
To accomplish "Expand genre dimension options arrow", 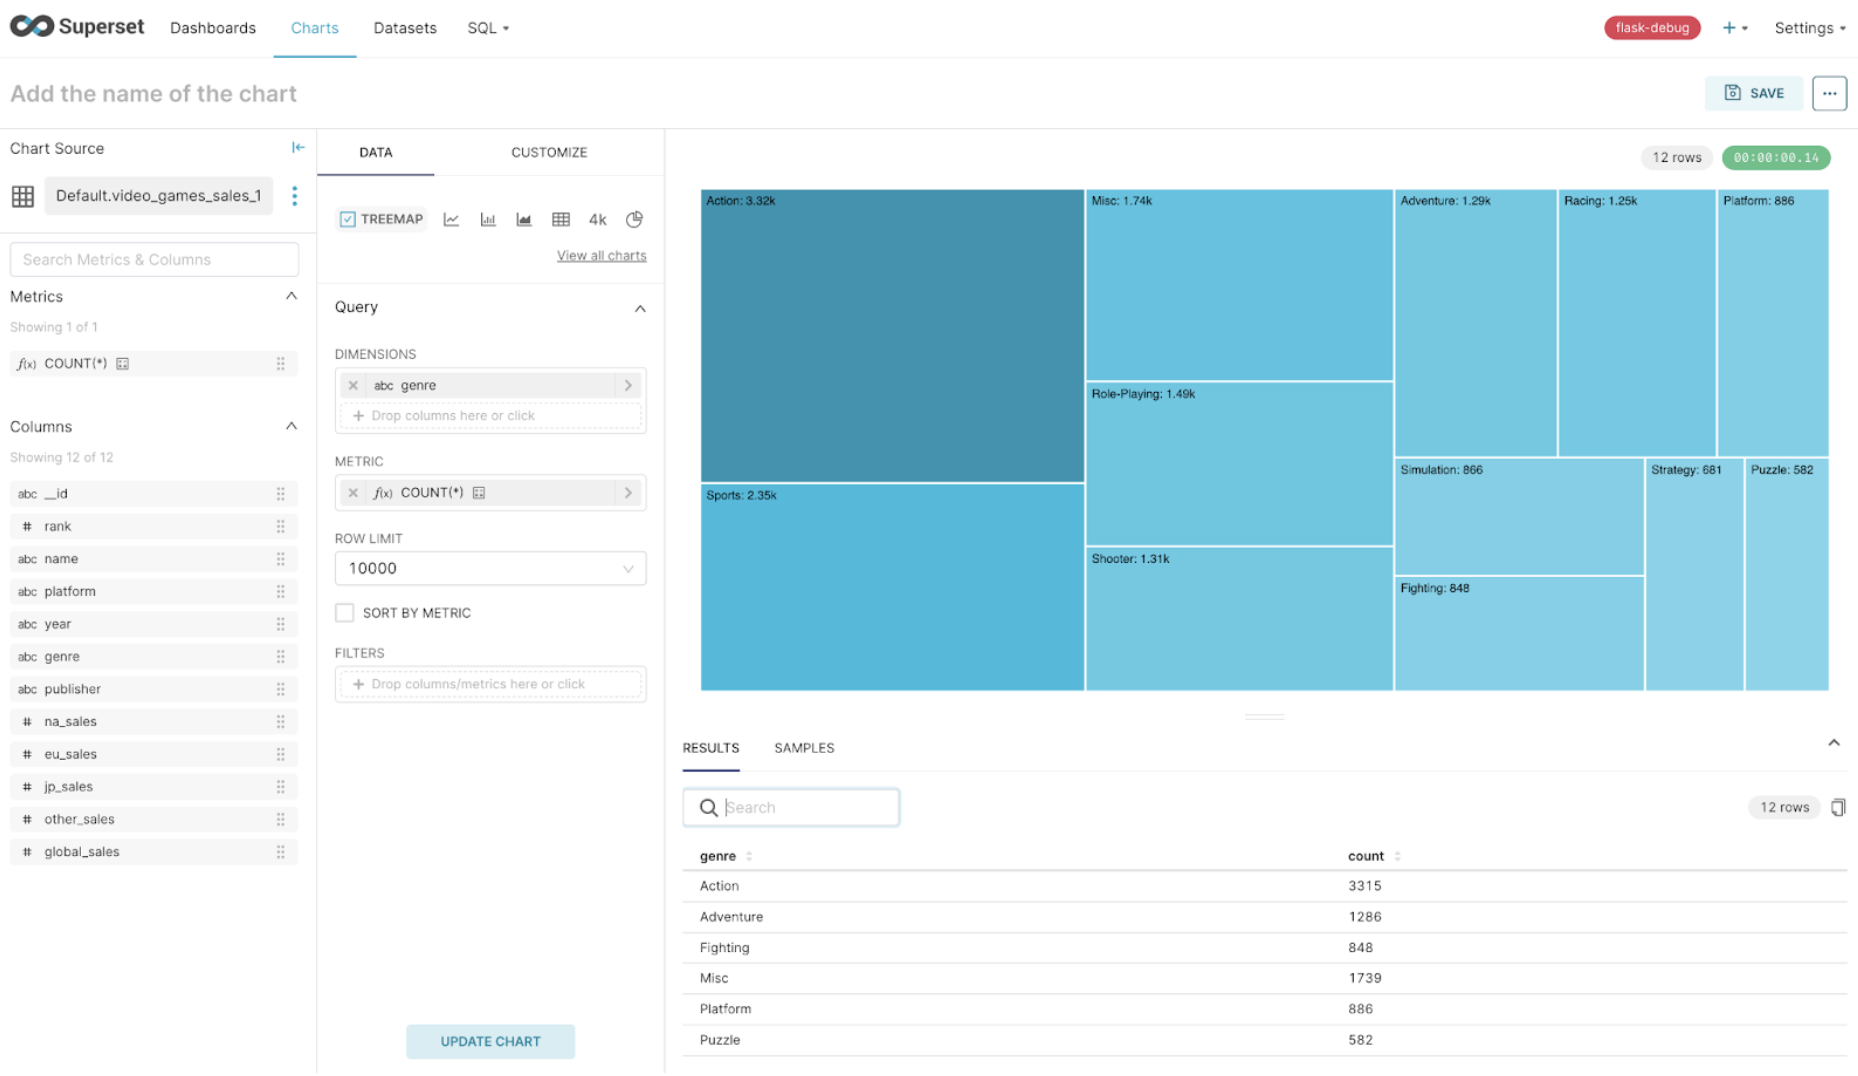I will coord(629,385).
